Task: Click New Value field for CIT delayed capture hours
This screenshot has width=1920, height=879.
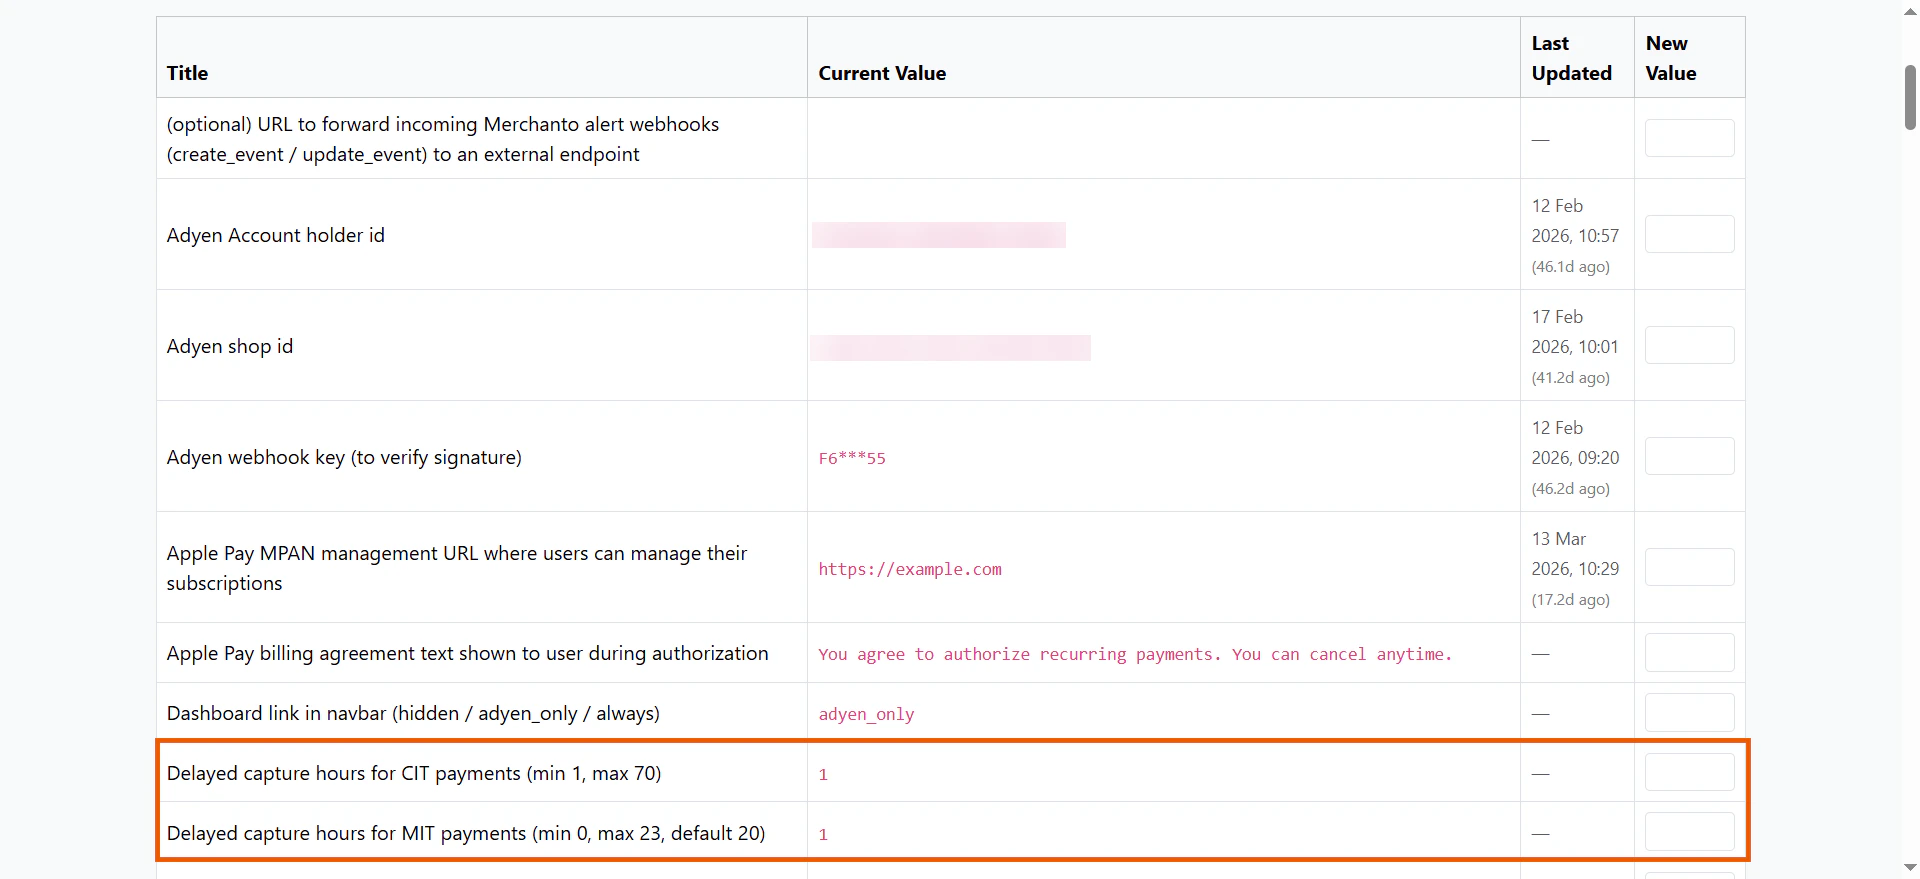Action: [x=1689, y=772]
